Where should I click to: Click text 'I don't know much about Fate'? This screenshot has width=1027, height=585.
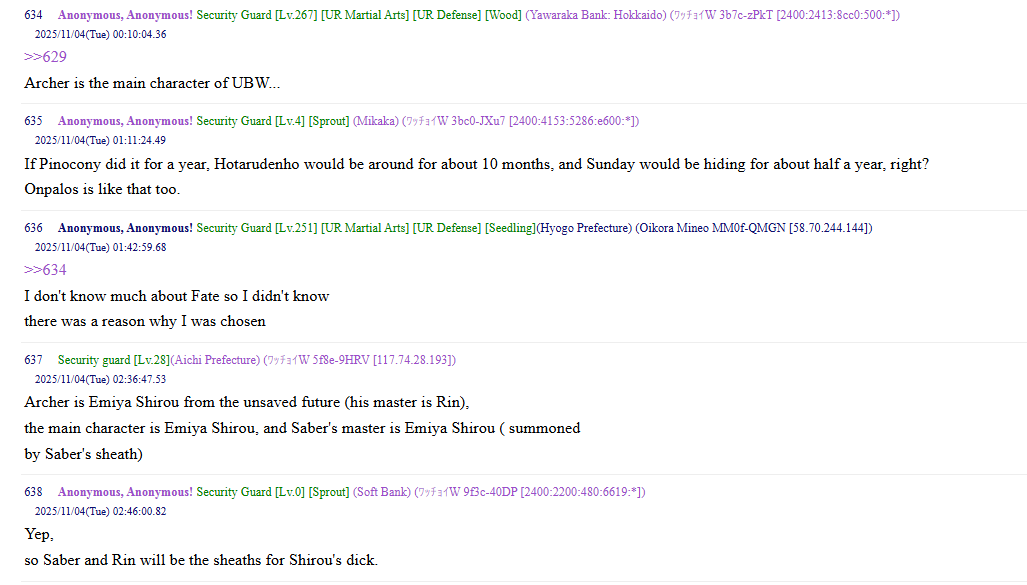point(177,296)
